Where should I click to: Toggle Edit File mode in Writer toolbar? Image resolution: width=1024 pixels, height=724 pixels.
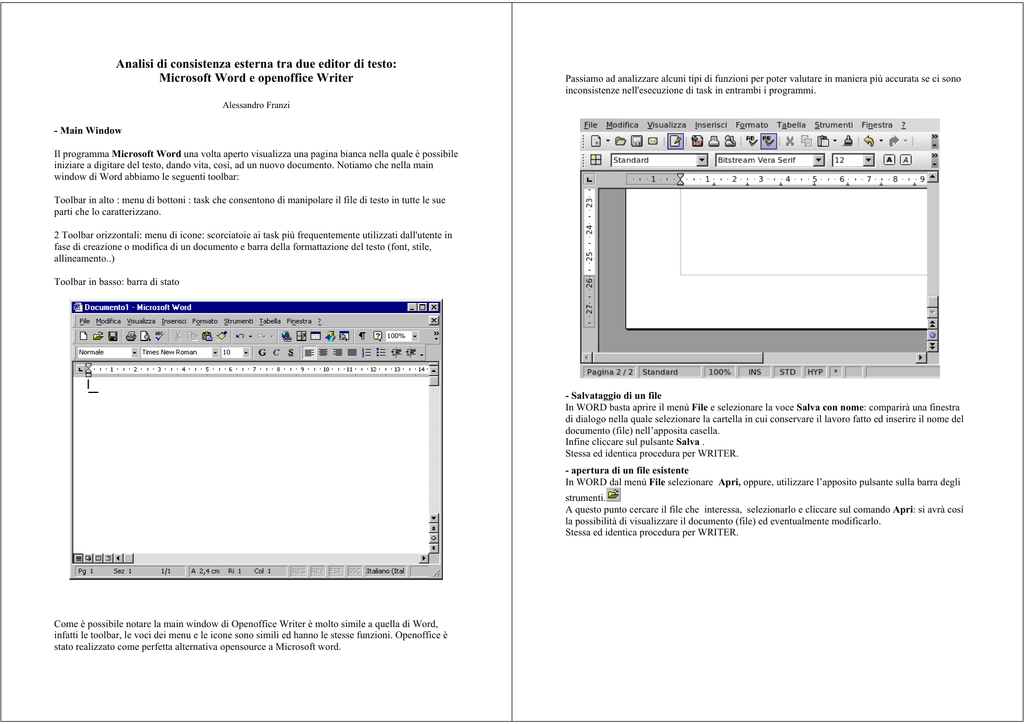pos(675,141)
